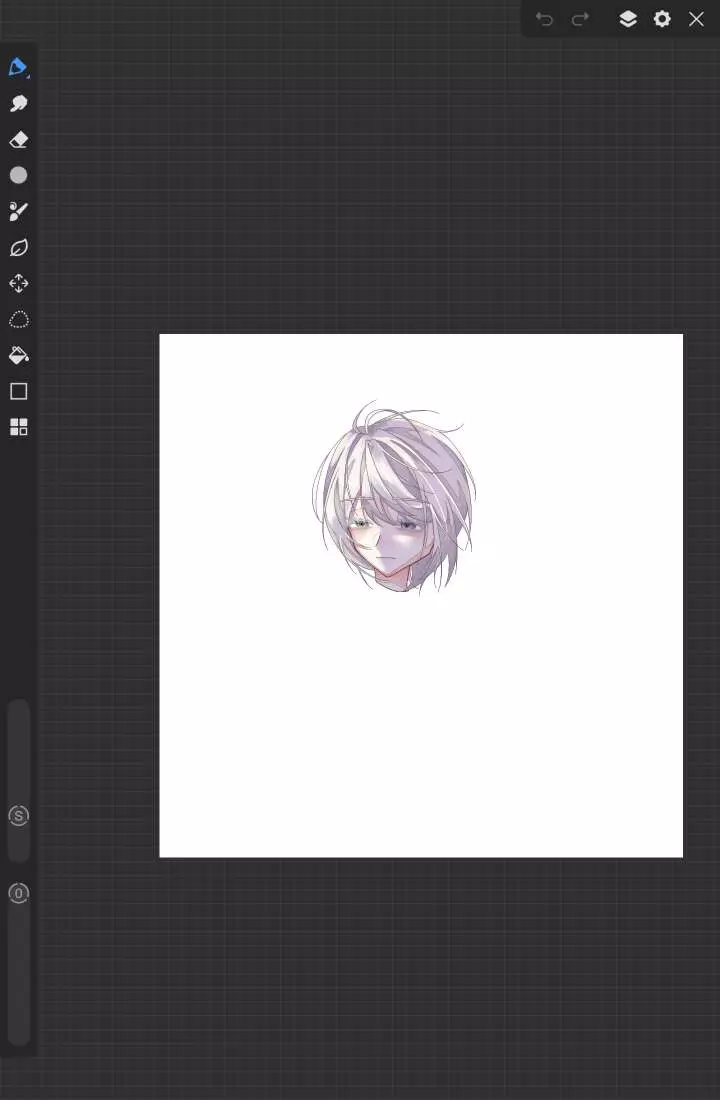Image resolution: width=720 pixels, height=1100 pixels.
Task: Open the settings gear menu
Action: (x=662, y=19)
